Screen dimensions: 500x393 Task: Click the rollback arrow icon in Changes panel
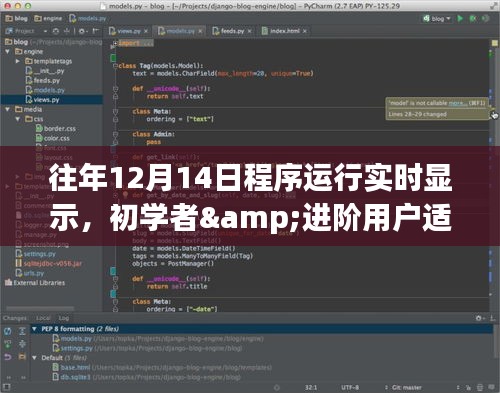(7, 357)
